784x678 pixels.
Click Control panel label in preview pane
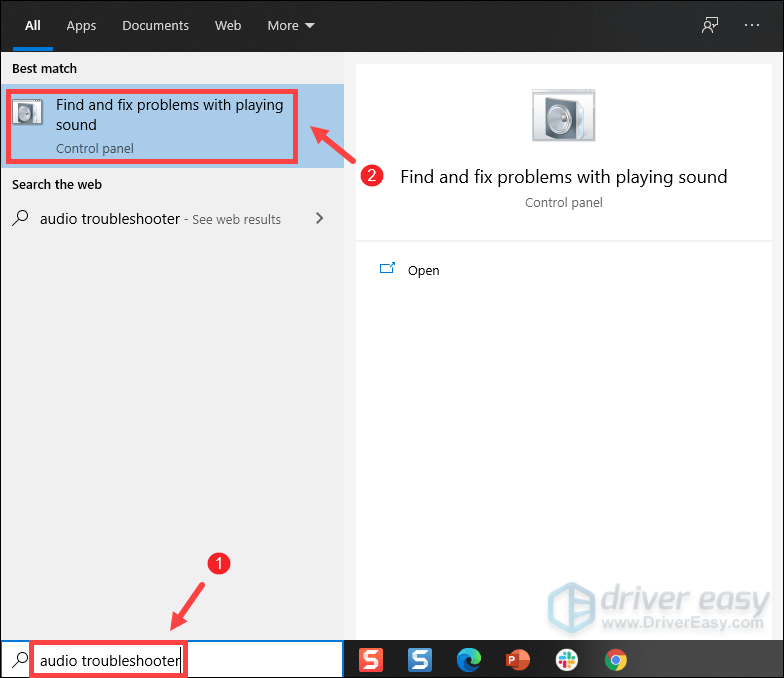(x=564, y=202)
